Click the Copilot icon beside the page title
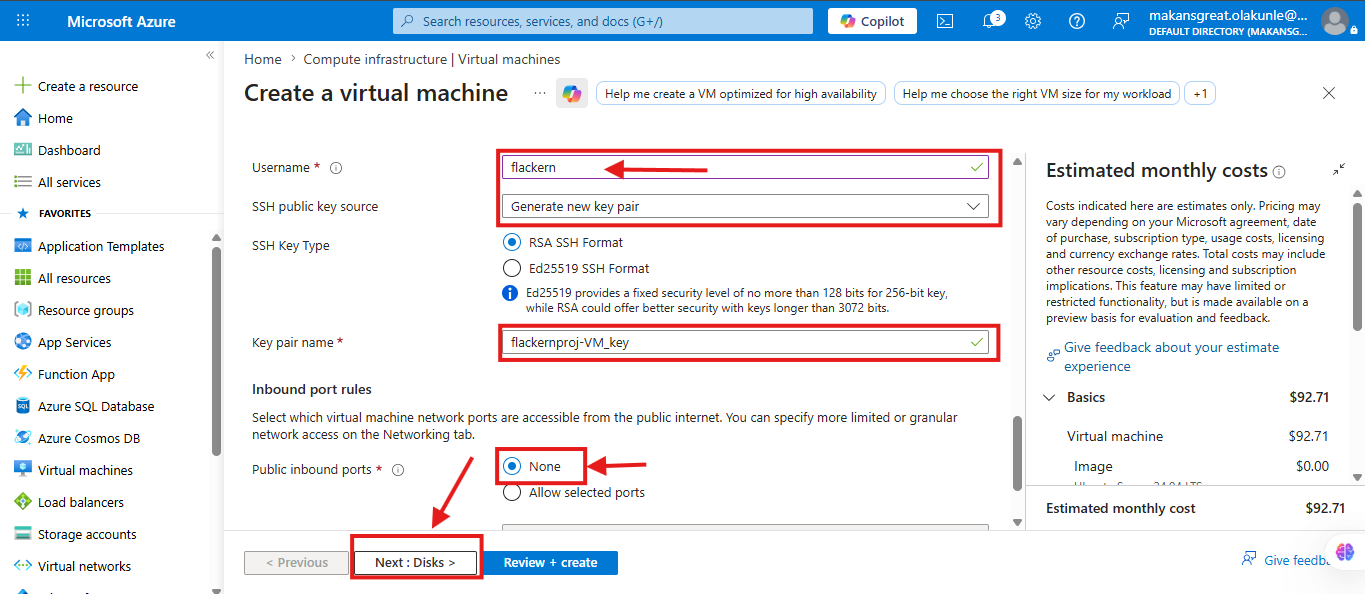 (x=572, y=93)
